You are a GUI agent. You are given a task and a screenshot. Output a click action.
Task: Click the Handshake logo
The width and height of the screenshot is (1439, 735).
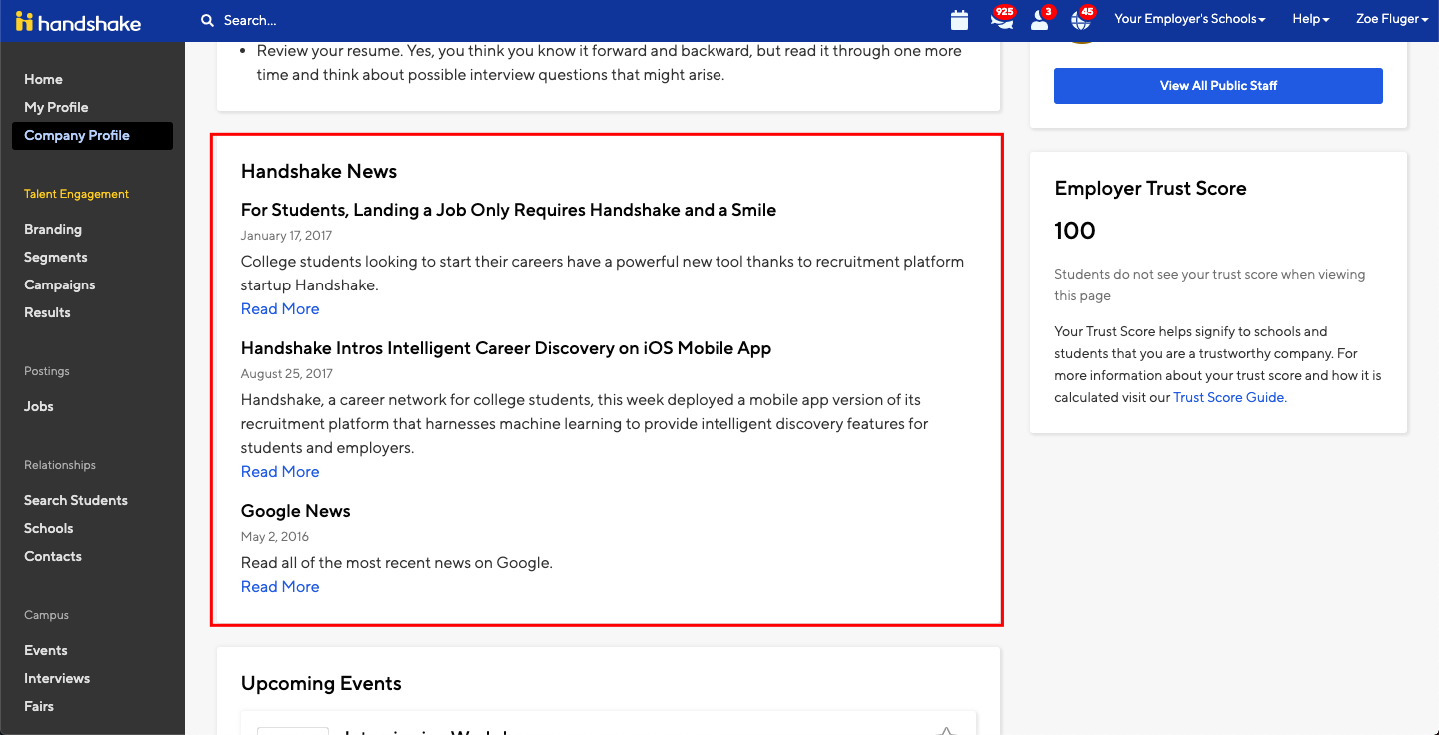[79, 21]
